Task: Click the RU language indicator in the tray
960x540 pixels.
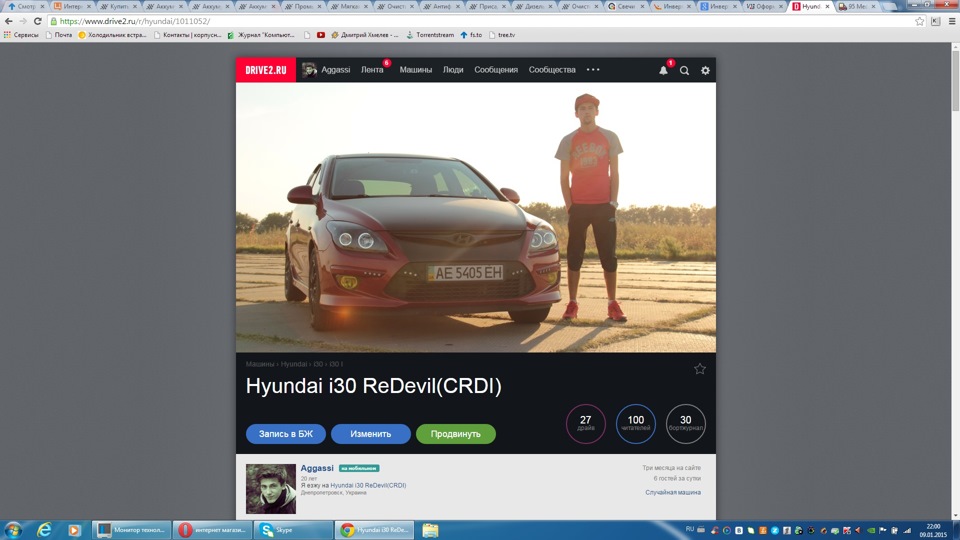Action: [690, 529]
